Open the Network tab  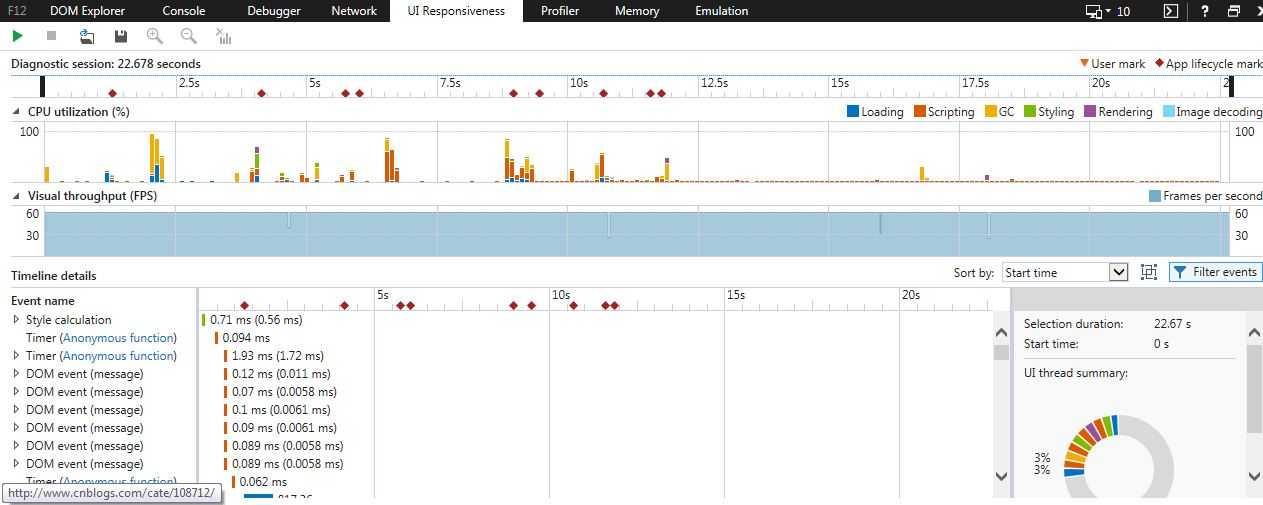[x=354, y=11]
